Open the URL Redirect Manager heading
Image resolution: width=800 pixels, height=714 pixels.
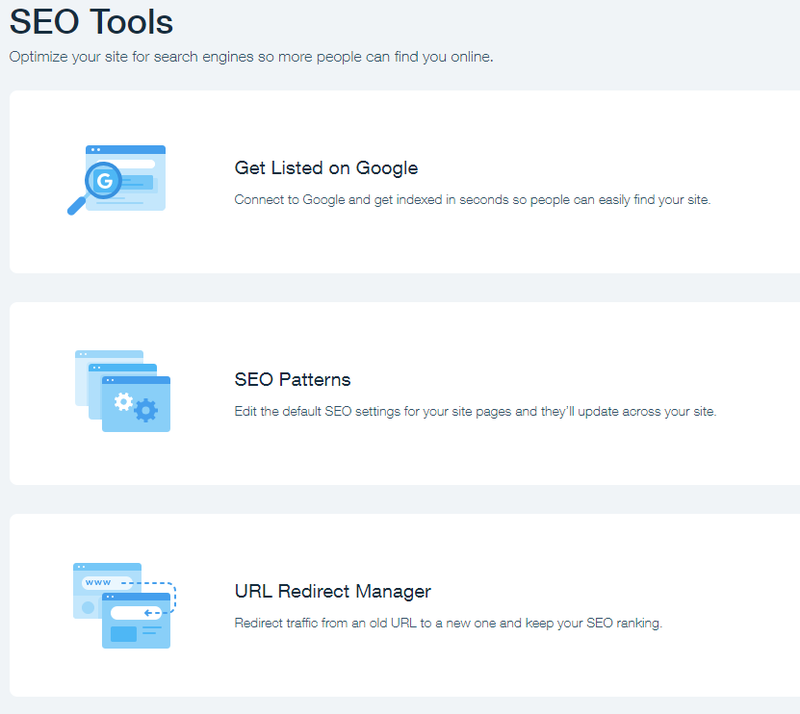333,591
